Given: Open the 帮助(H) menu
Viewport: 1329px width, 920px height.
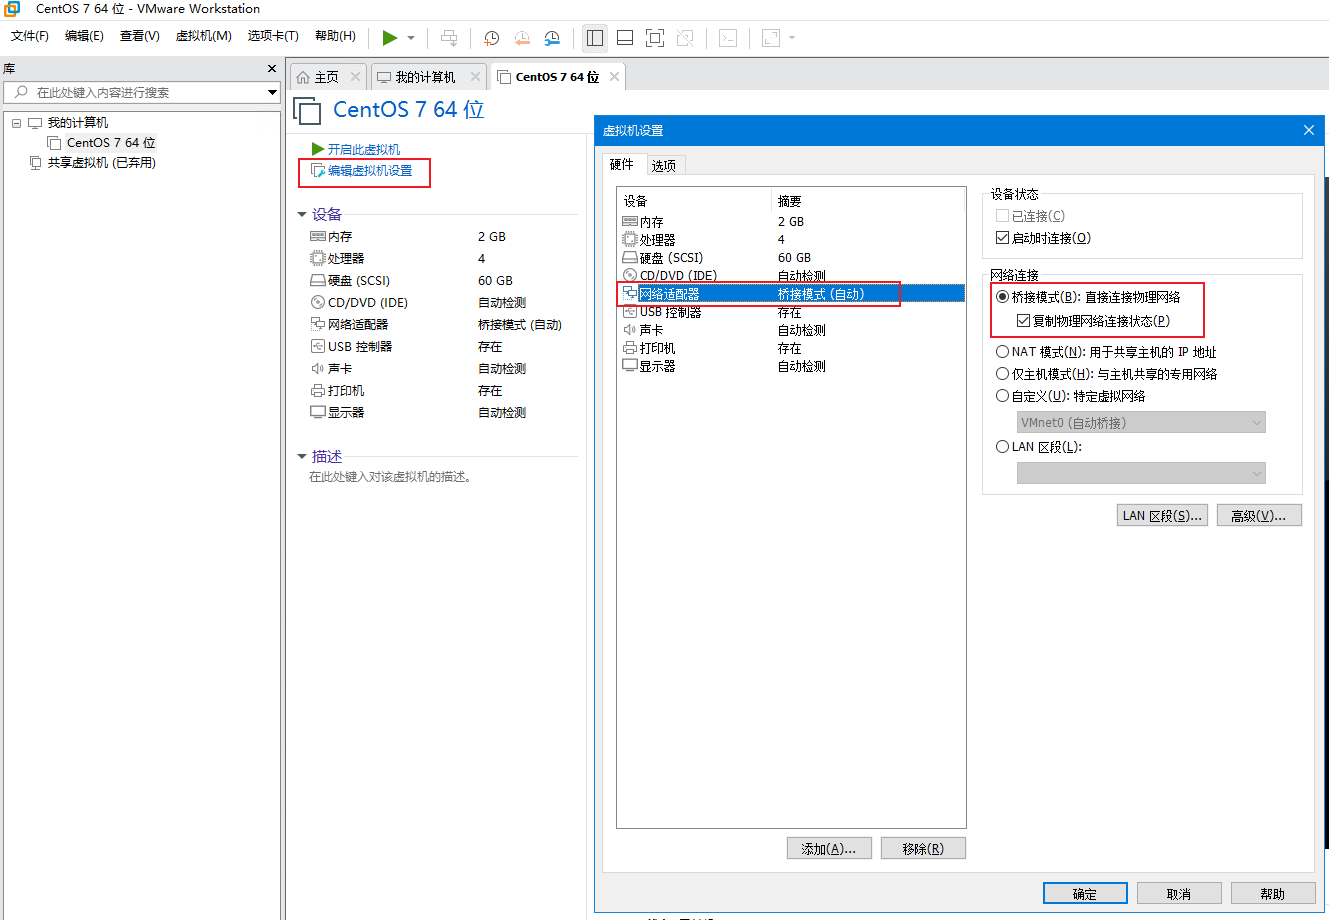Looking at the screenshot, I should click(335, 36).
